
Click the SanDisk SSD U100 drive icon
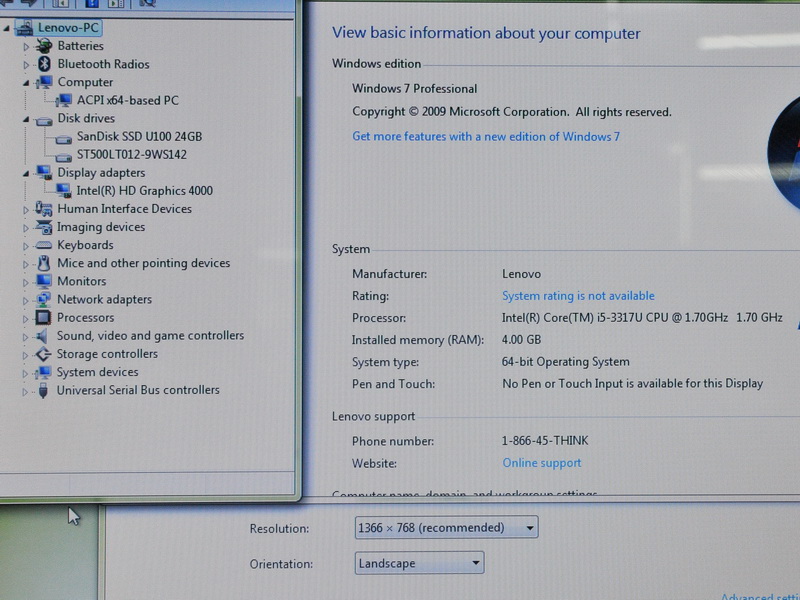63,139
